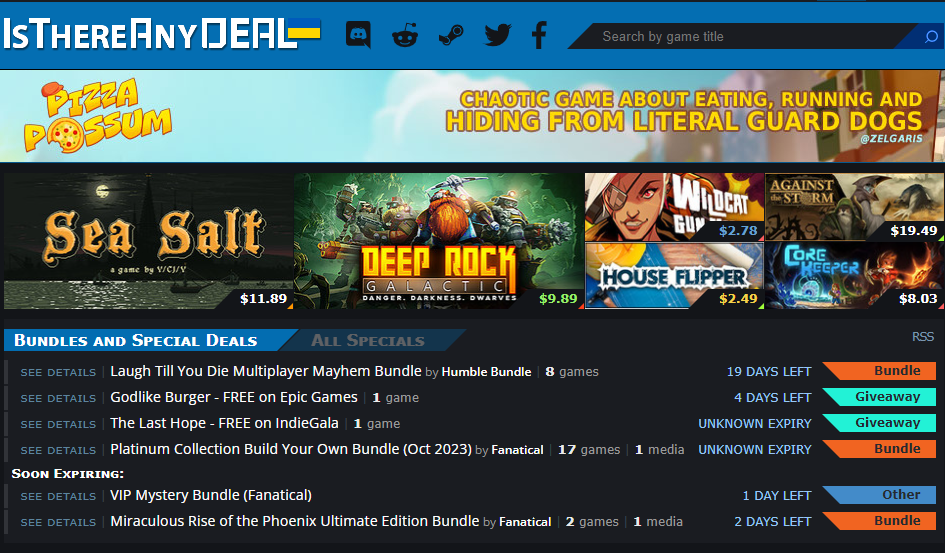Open the Discord icon link
The height and width of the screenshot is (553, 945).
point(358,35)
